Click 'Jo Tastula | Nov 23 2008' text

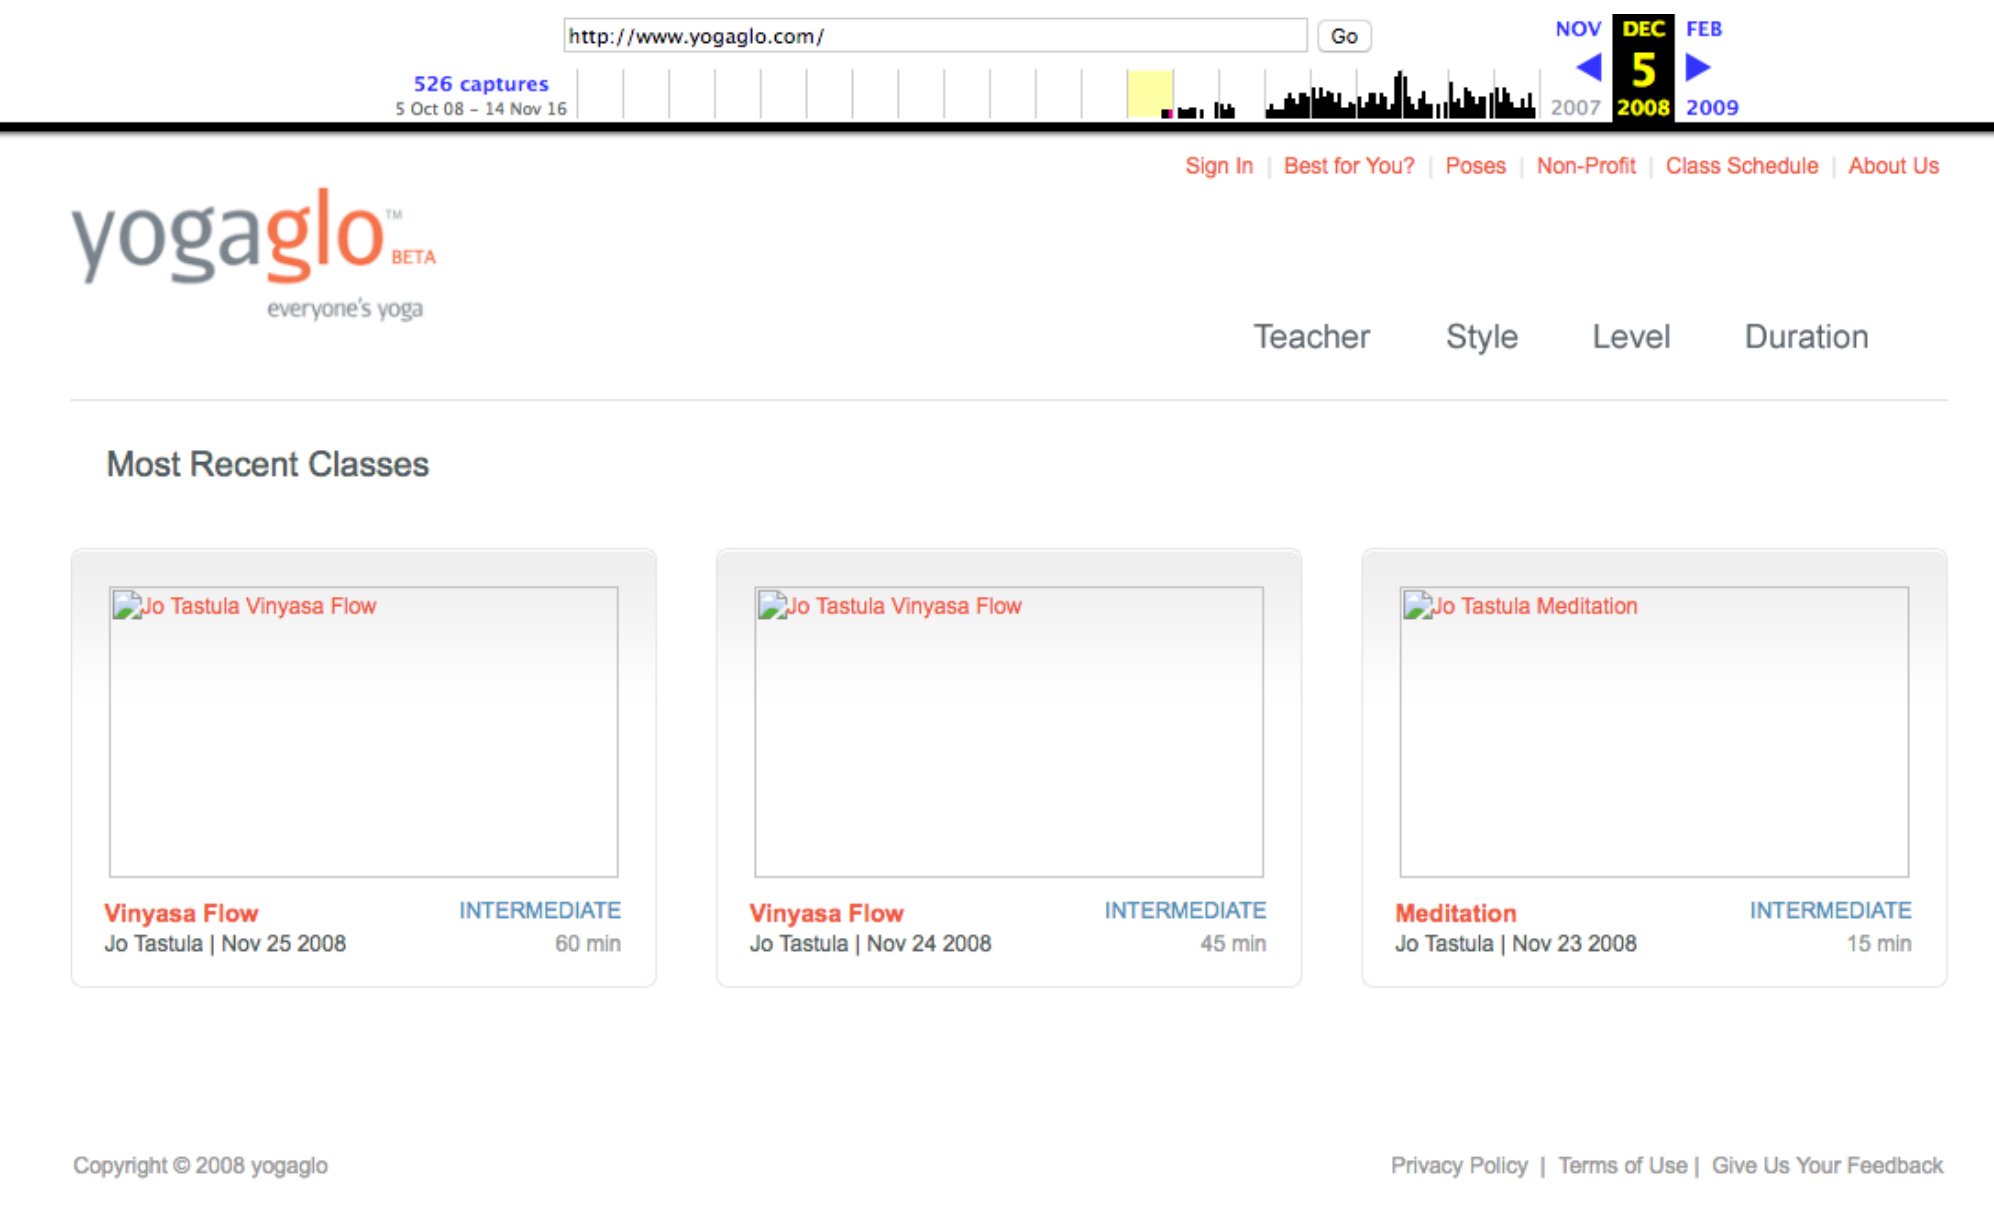[1516, 943]
